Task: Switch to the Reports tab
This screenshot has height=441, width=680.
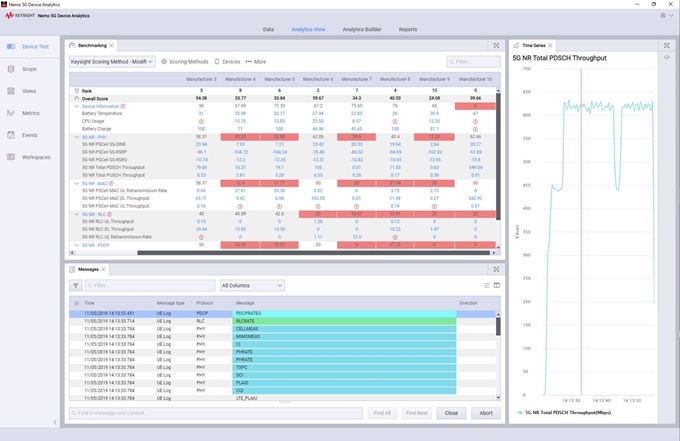Action: click(408, 29)
